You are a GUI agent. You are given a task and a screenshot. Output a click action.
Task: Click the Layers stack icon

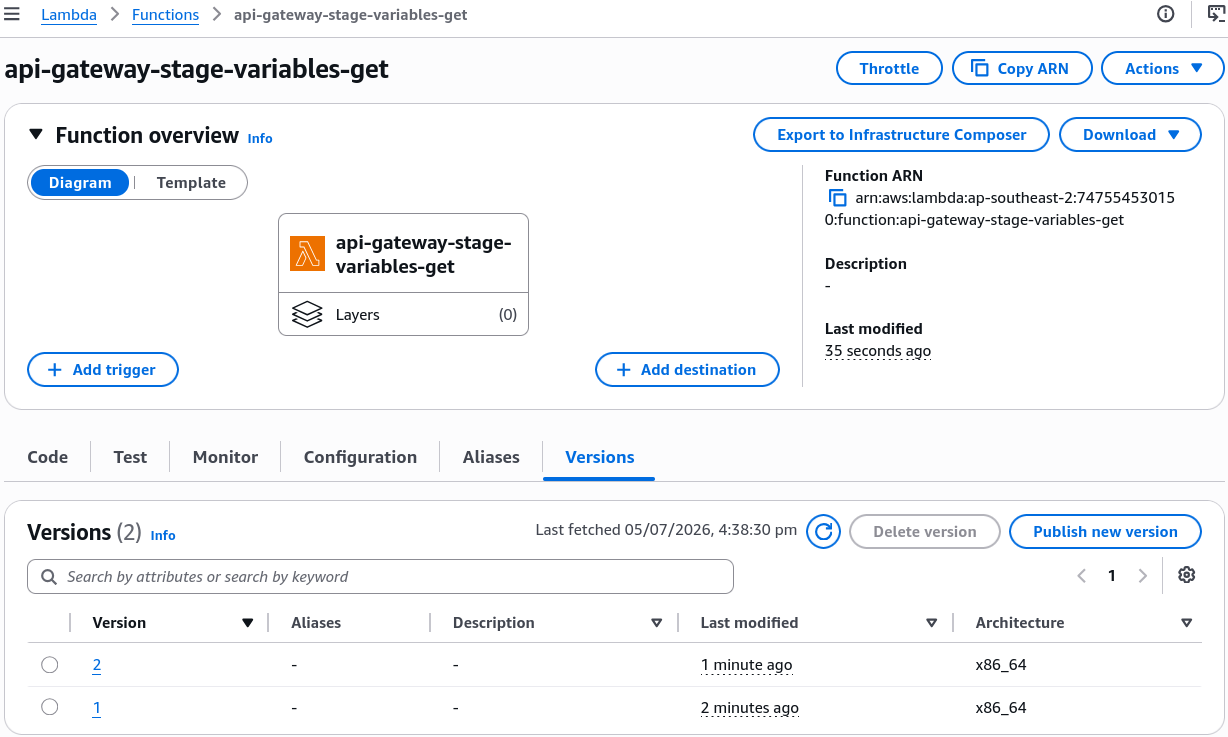307,314
